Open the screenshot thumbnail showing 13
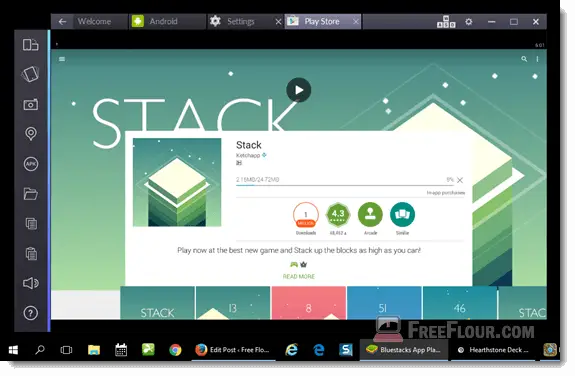 (233, 303)
